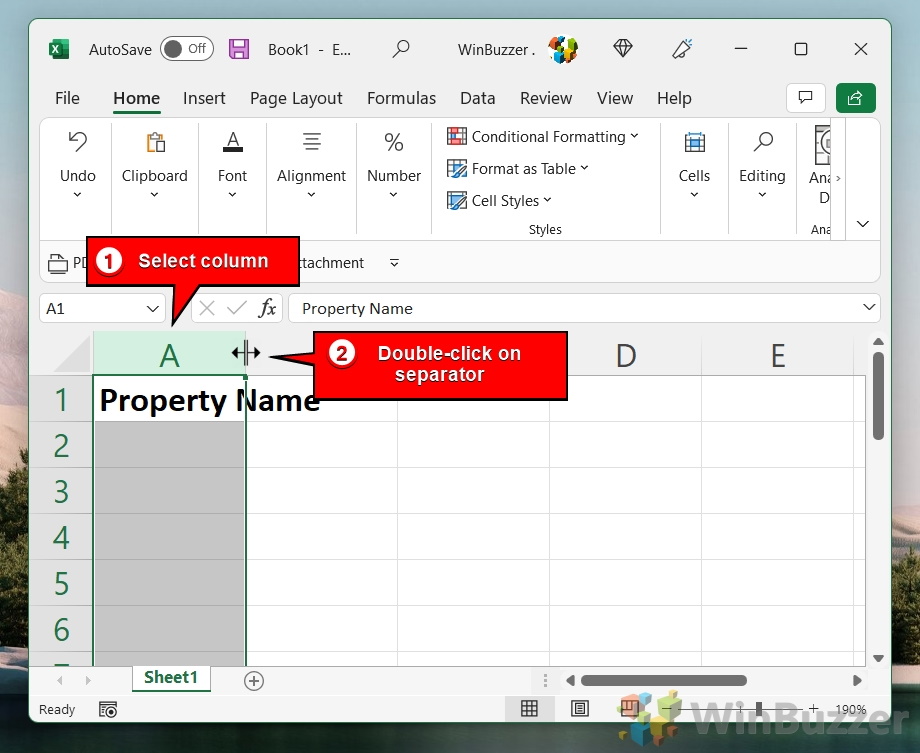Select row 3 header
Image resolution: width=920 pixels, height=753 pixels.
61,491
